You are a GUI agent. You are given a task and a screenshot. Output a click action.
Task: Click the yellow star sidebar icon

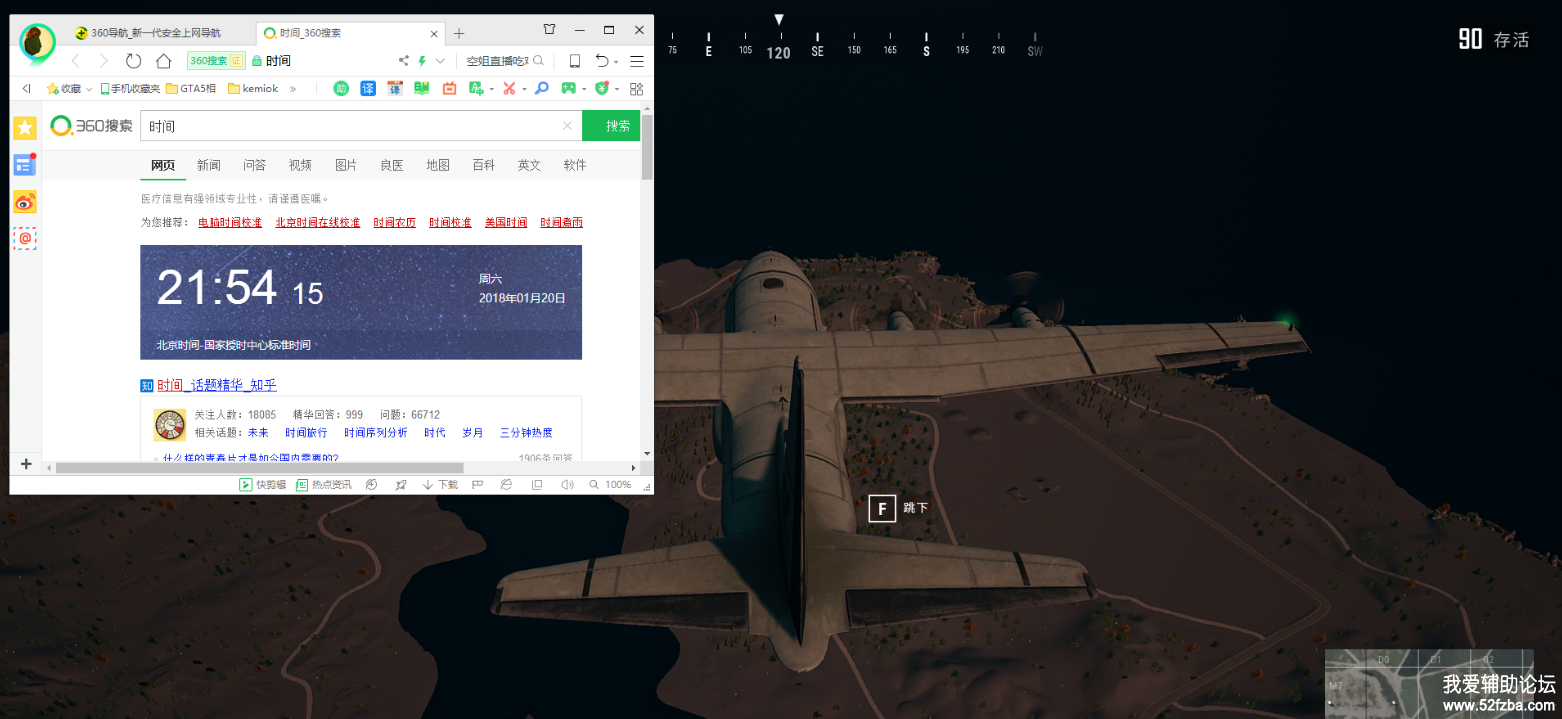[x=25, y=128]
